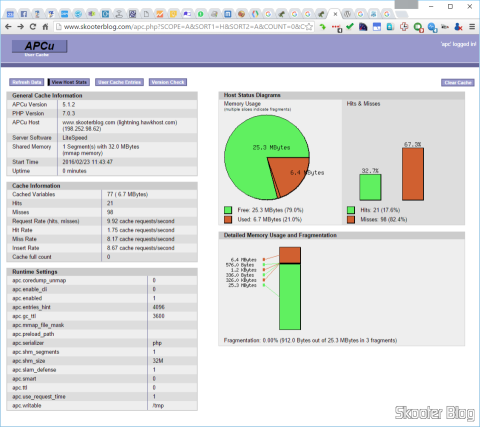
Task: Click the green 32.7% hits bar
Action: (x=370, y=187)
